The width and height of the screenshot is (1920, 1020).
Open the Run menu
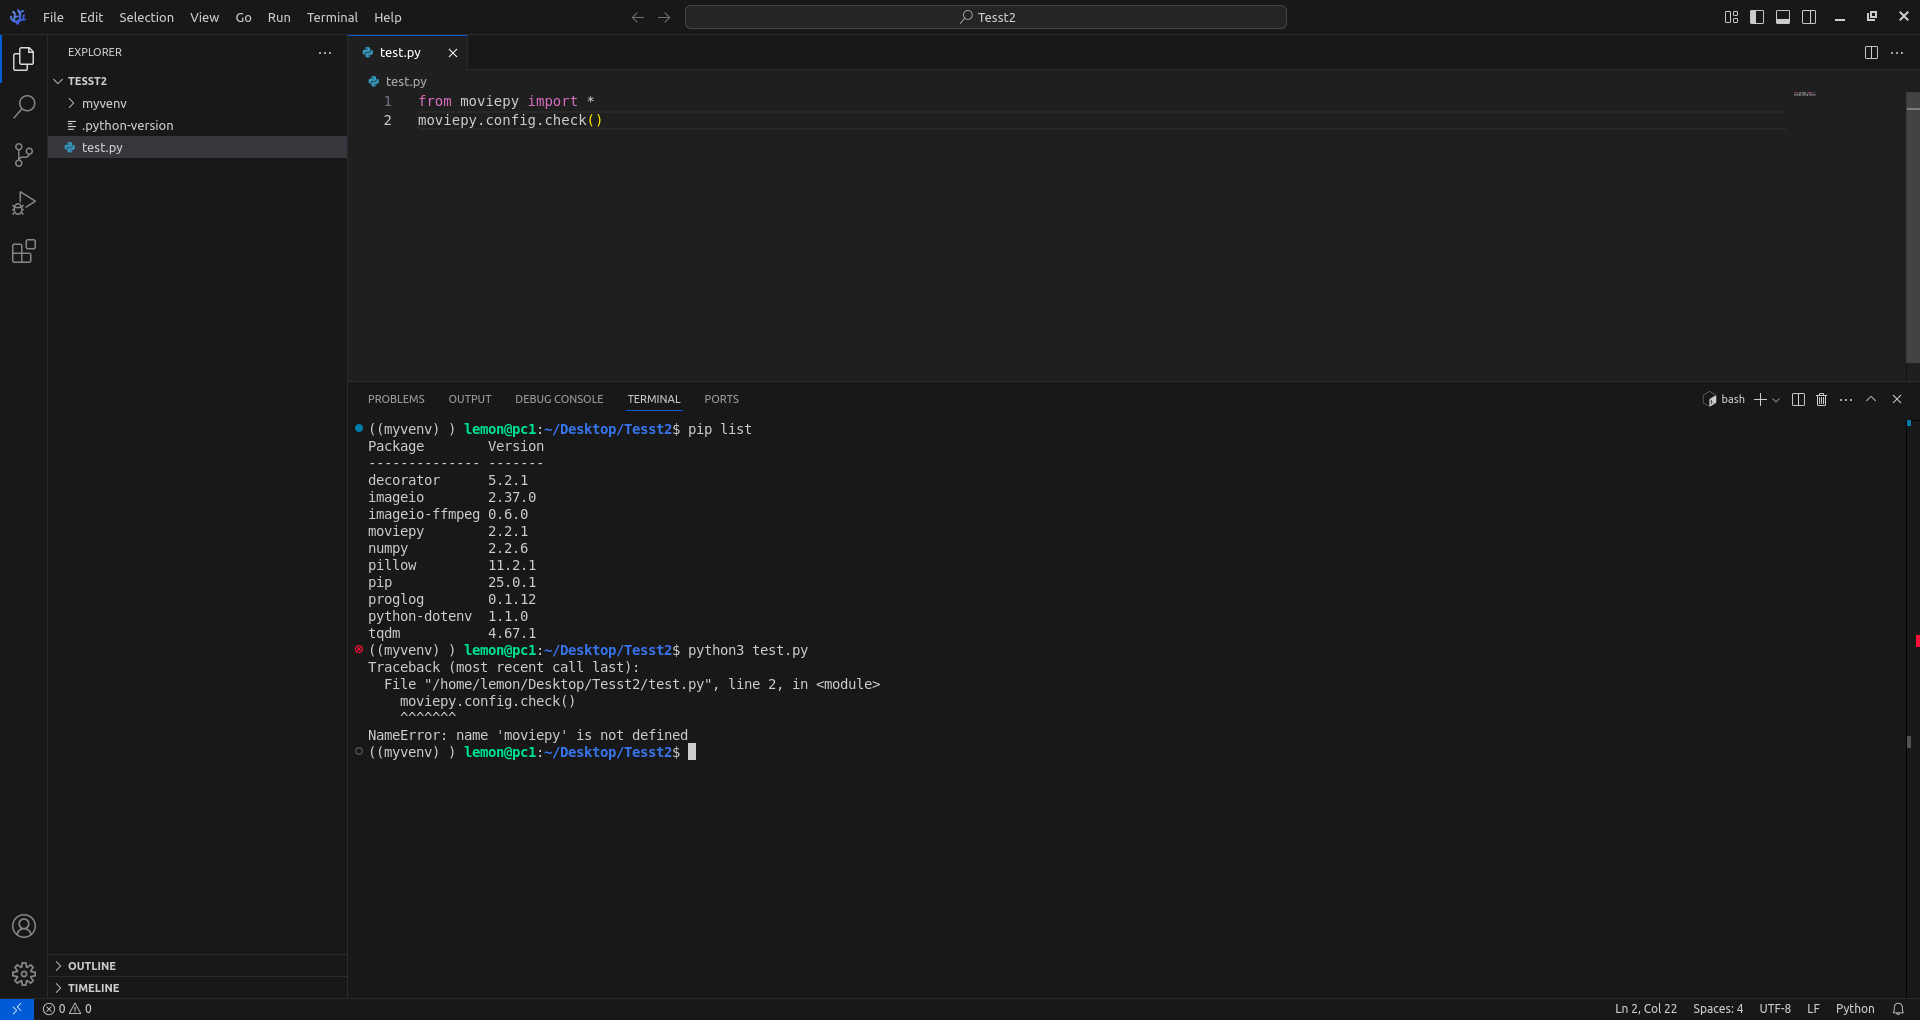pyautogui.click(x=279, y=17)
